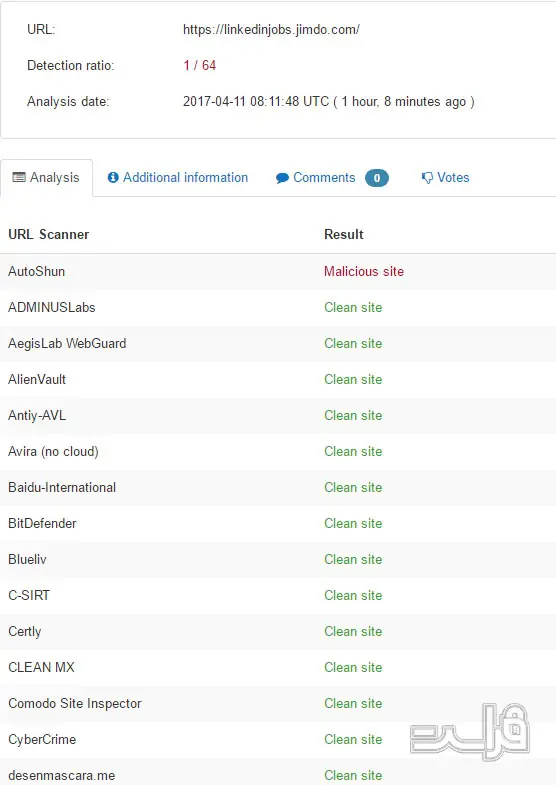Click Clean site result for Antiy-AVL

click(353, 416)
